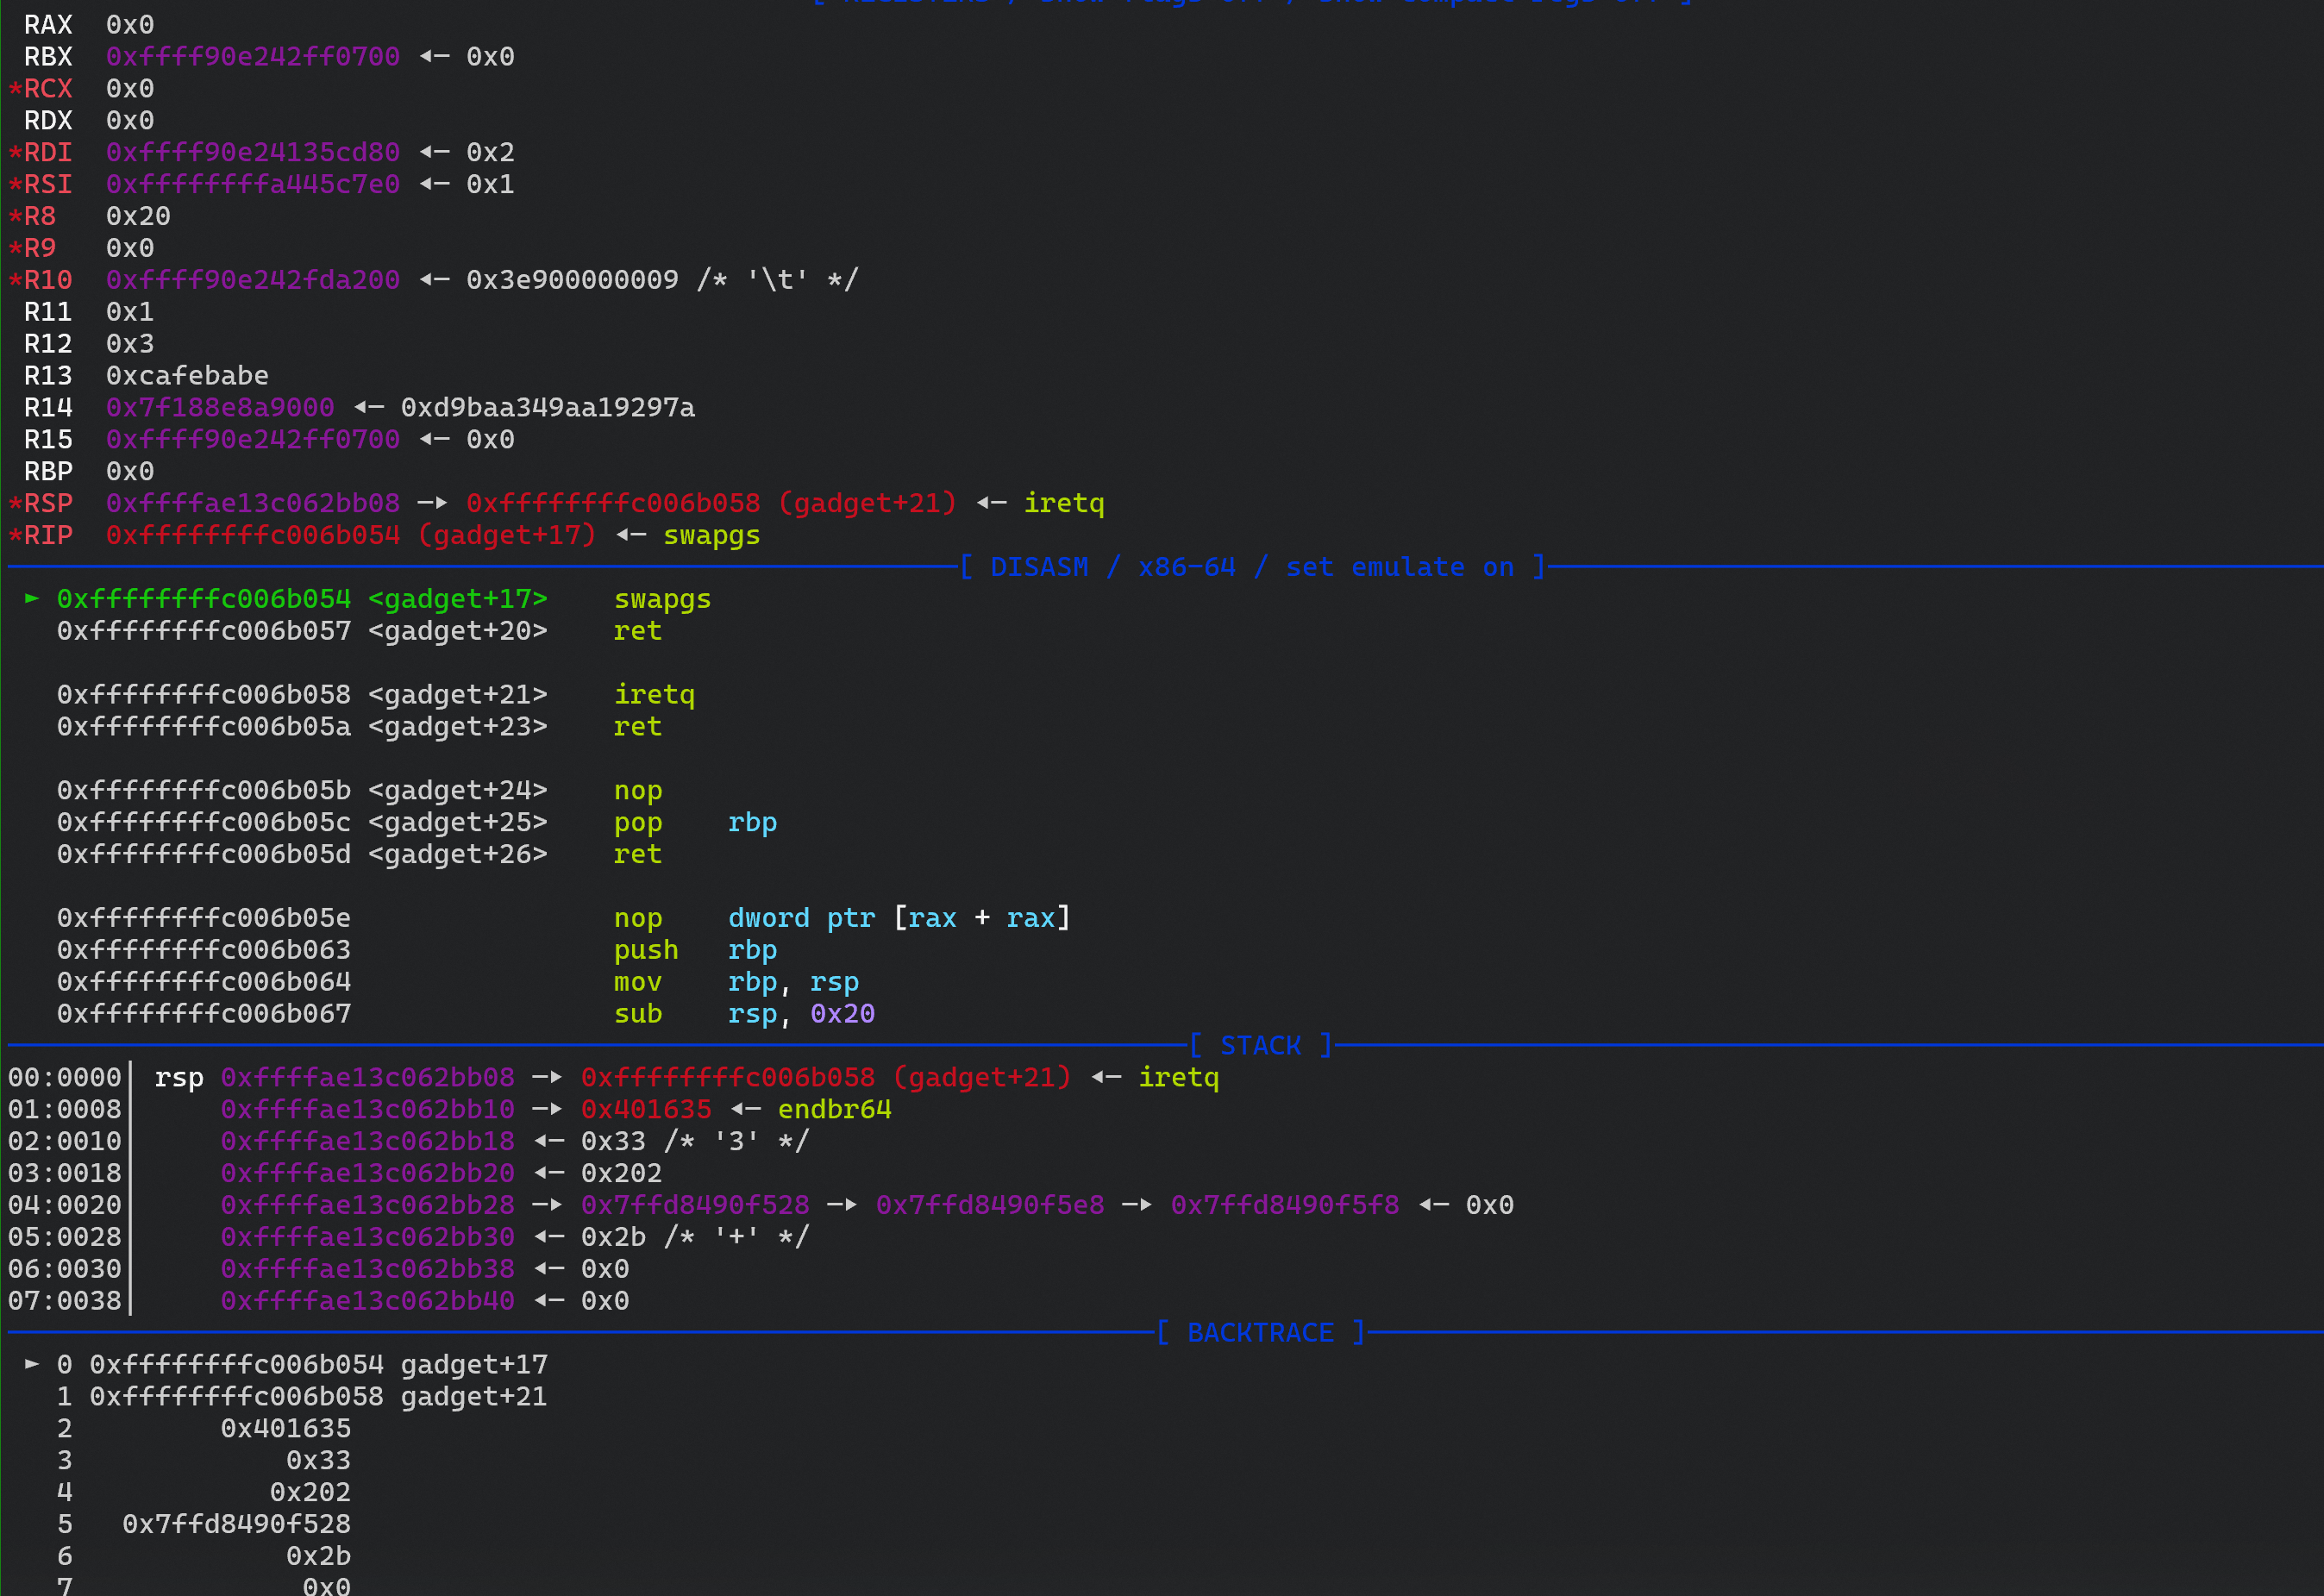
Task: Click the endbr64 text in stack
Action: click(835, 1110)
